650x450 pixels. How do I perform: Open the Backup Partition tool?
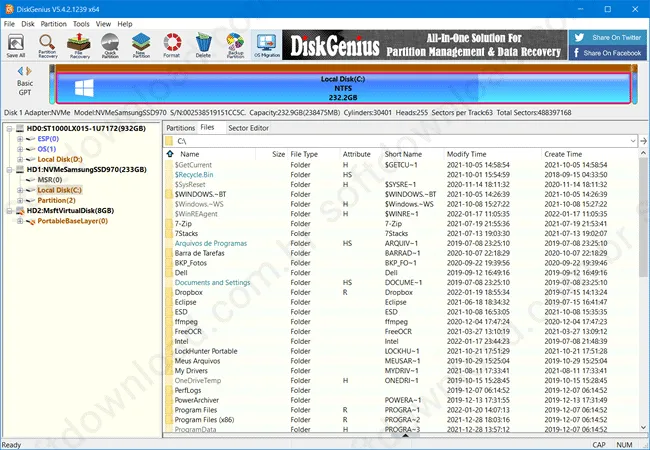(x=235, y=45)
